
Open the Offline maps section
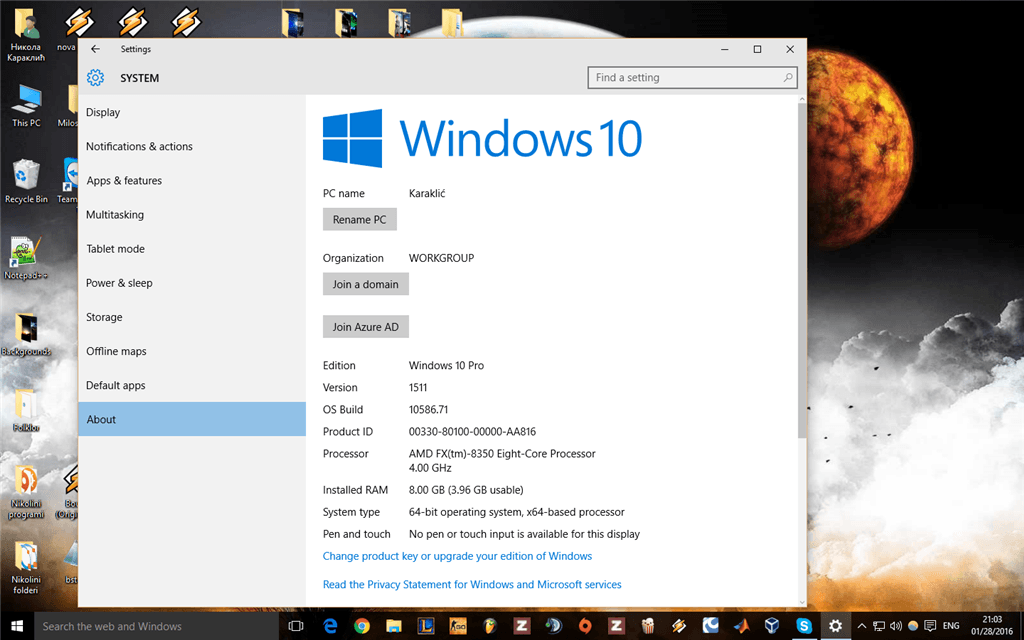[191, 351]
